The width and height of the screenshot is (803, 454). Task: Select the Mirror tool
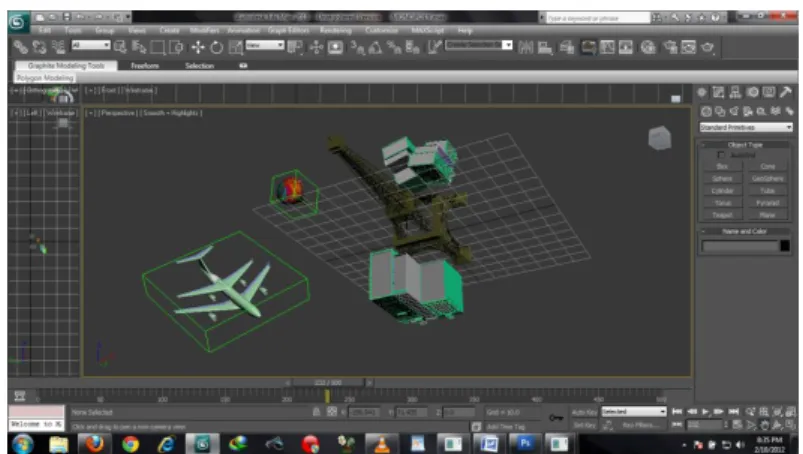(525, 48)
